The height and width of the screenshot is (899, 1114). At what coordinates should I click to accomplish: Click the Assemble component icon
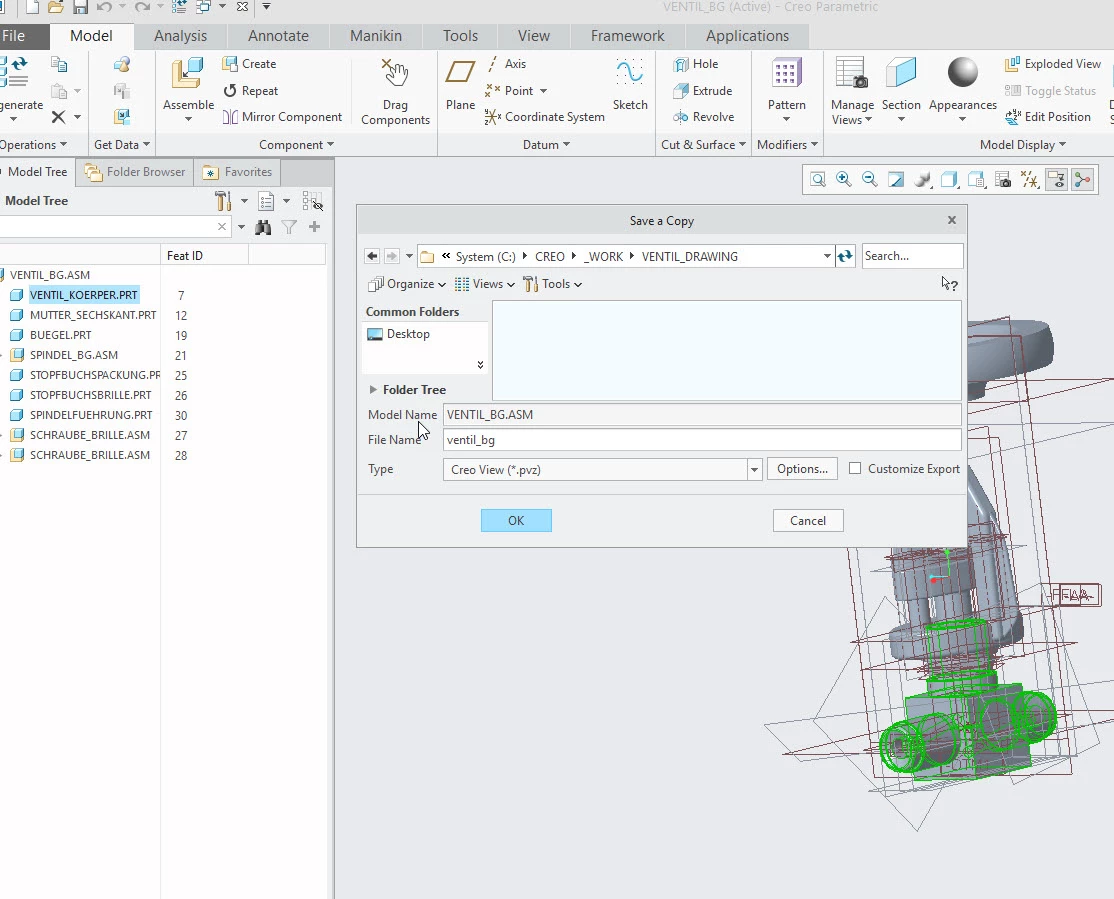click(x=187, y=76)
